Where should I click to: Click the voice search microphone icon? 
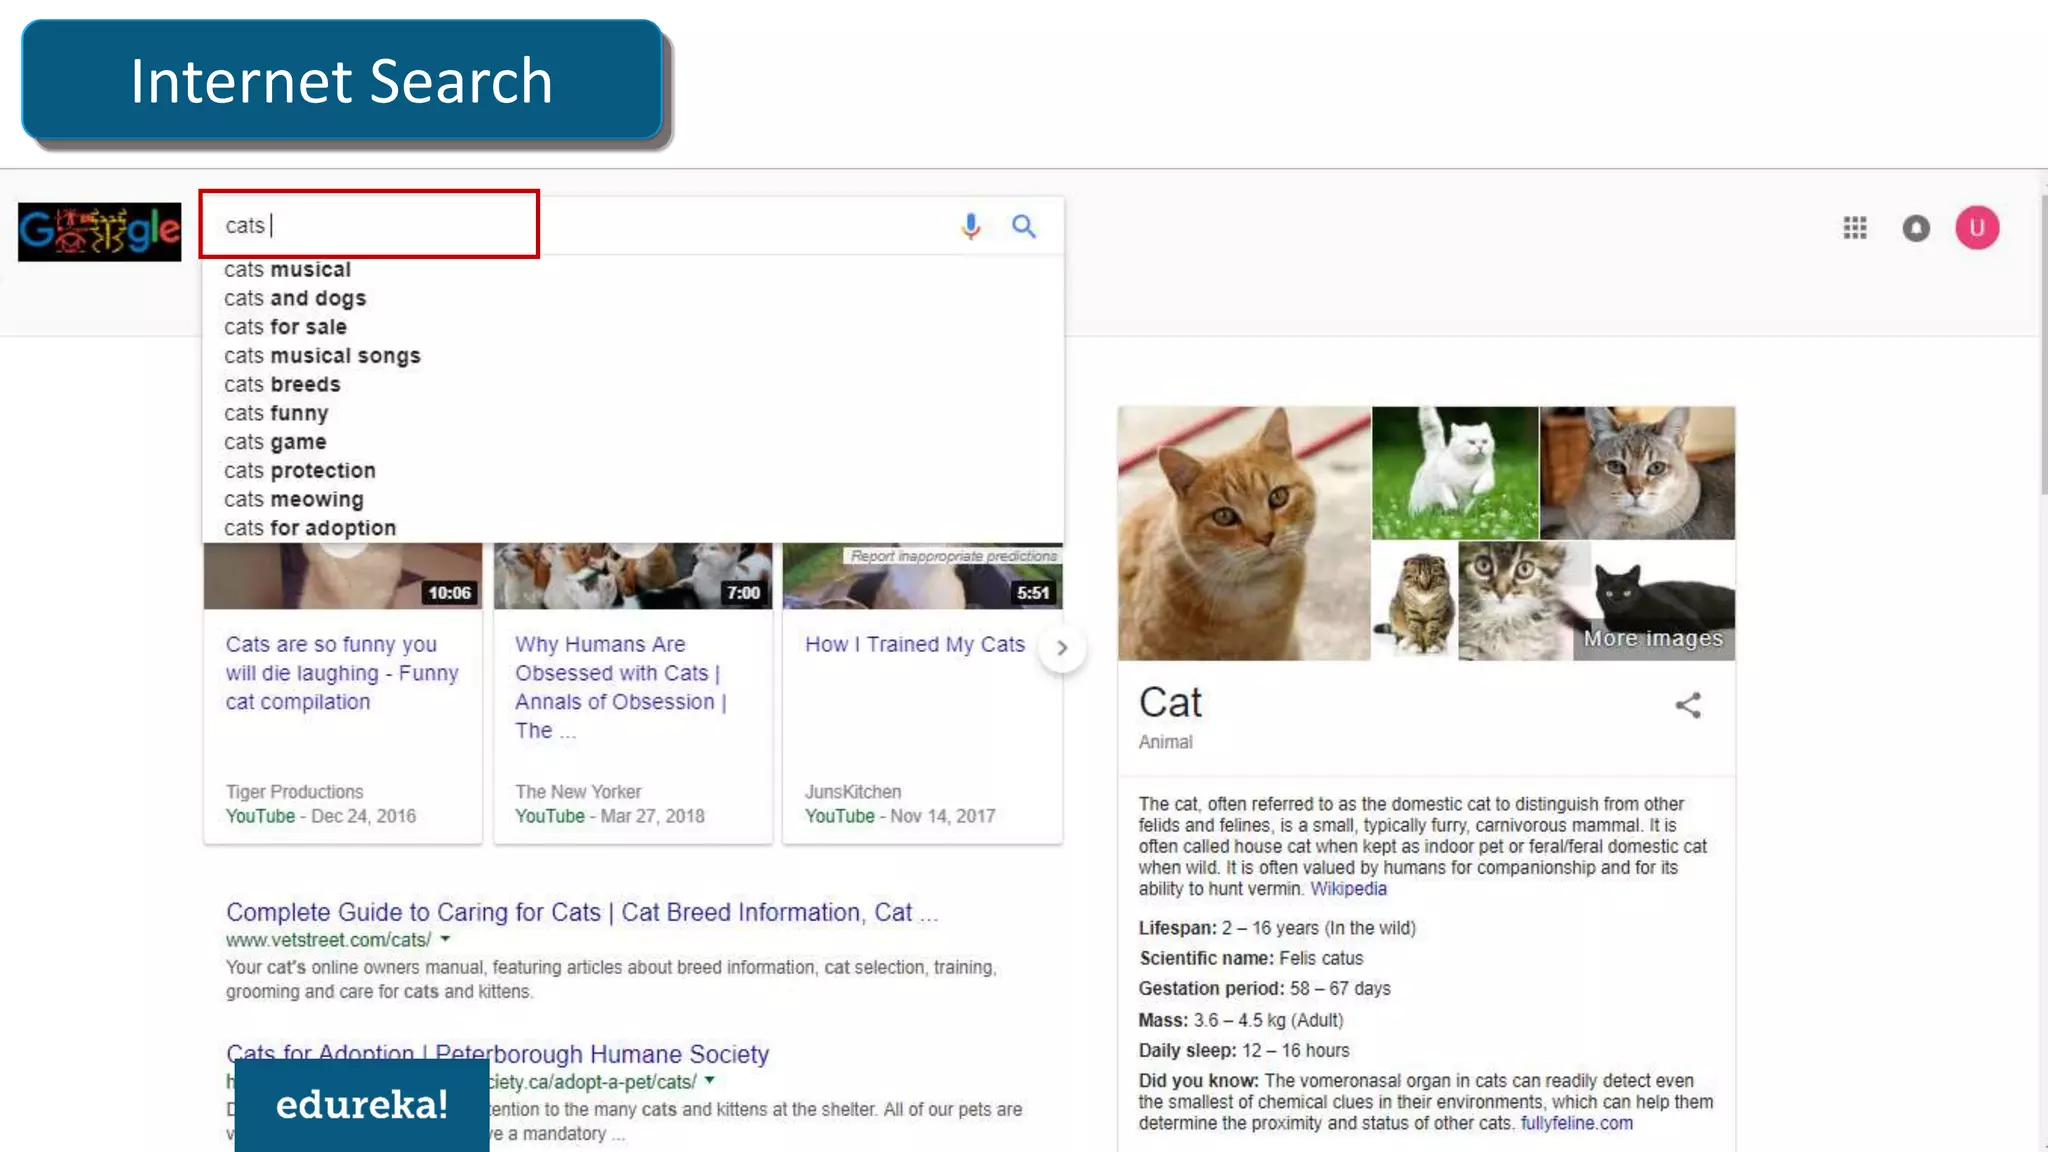[x=970, y=226]
